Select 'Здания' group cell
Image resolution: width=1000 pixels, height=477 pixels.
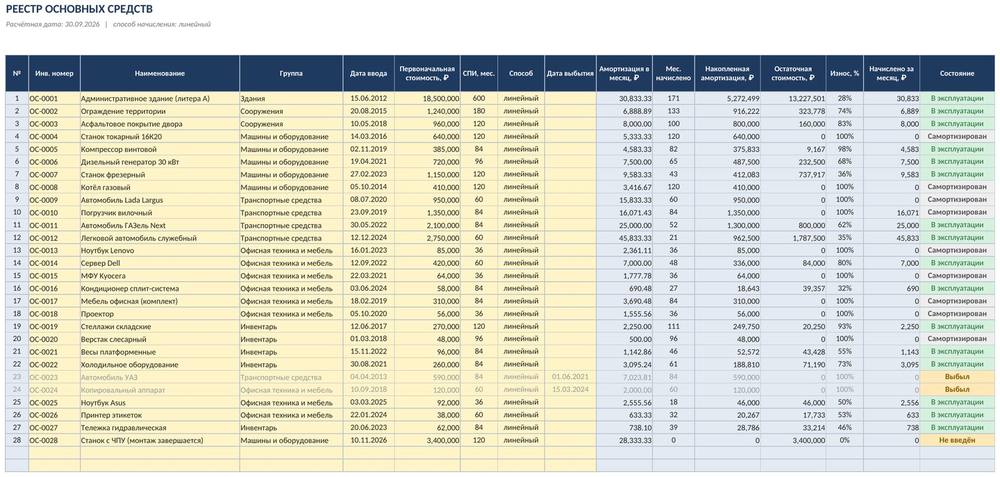(x=291, y=99)
